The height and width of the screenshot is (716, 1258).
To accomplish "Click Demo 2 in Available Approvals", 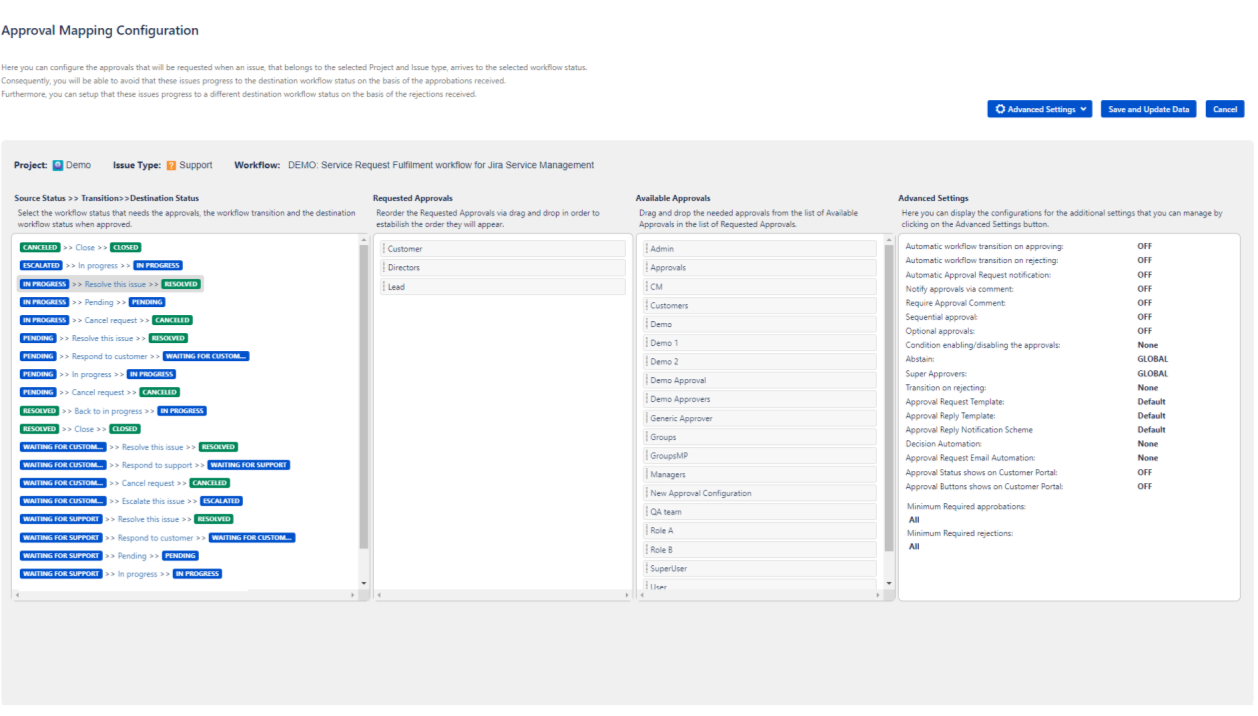I will click(x=759, y=362).
